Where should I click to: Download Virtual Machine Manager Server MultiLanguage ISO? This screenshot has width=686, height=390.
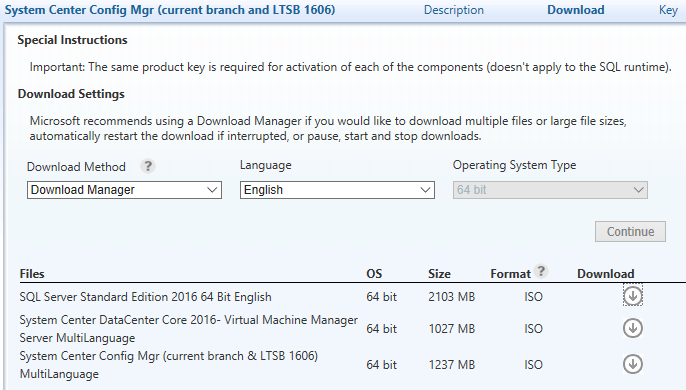tap(633, 328)
